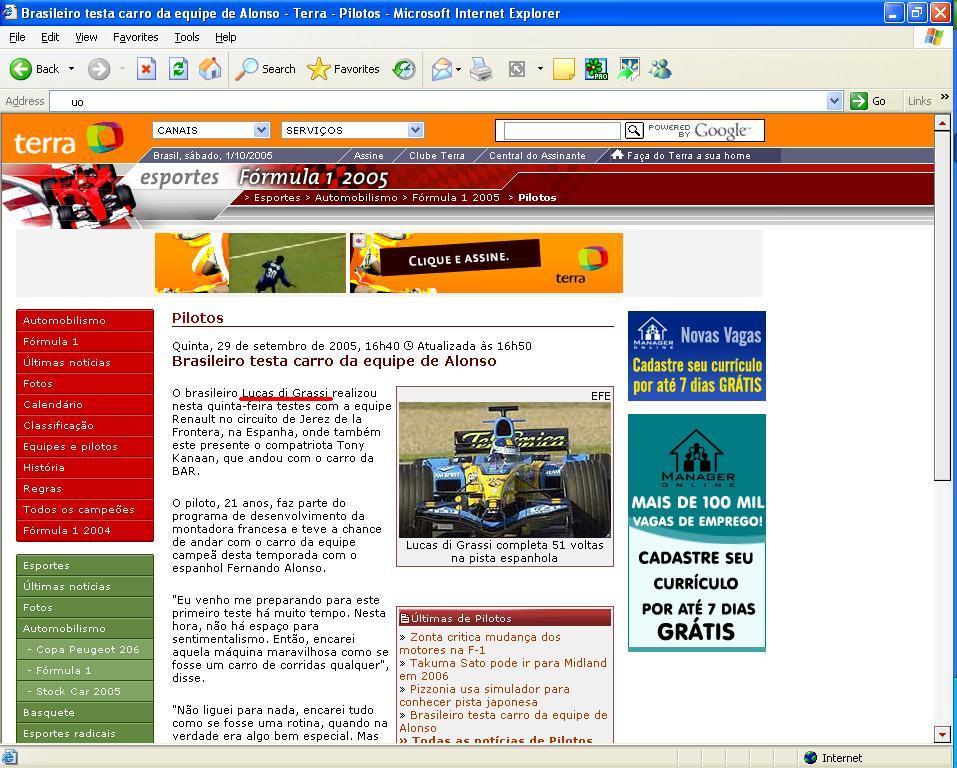Image resolution: width=957 pixels, height=768 pixels.
Task: Open Central do Assinante link
Action: coord(537,156)
